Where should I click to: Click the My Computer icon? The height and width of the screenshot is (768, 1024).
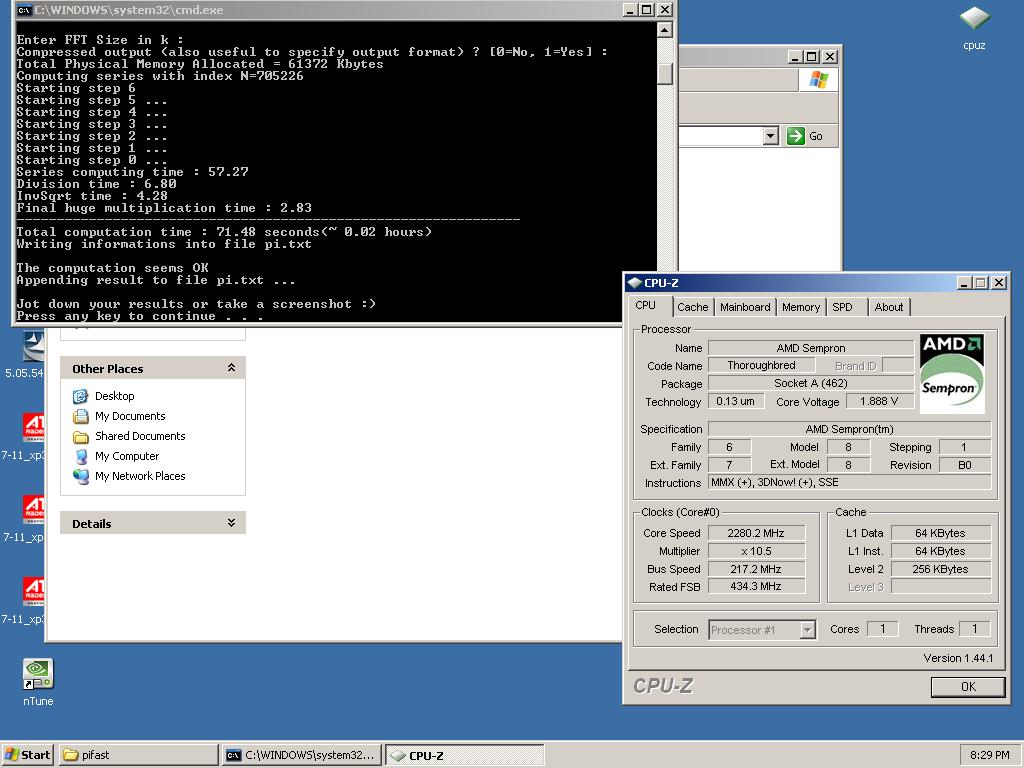point(80,456)
